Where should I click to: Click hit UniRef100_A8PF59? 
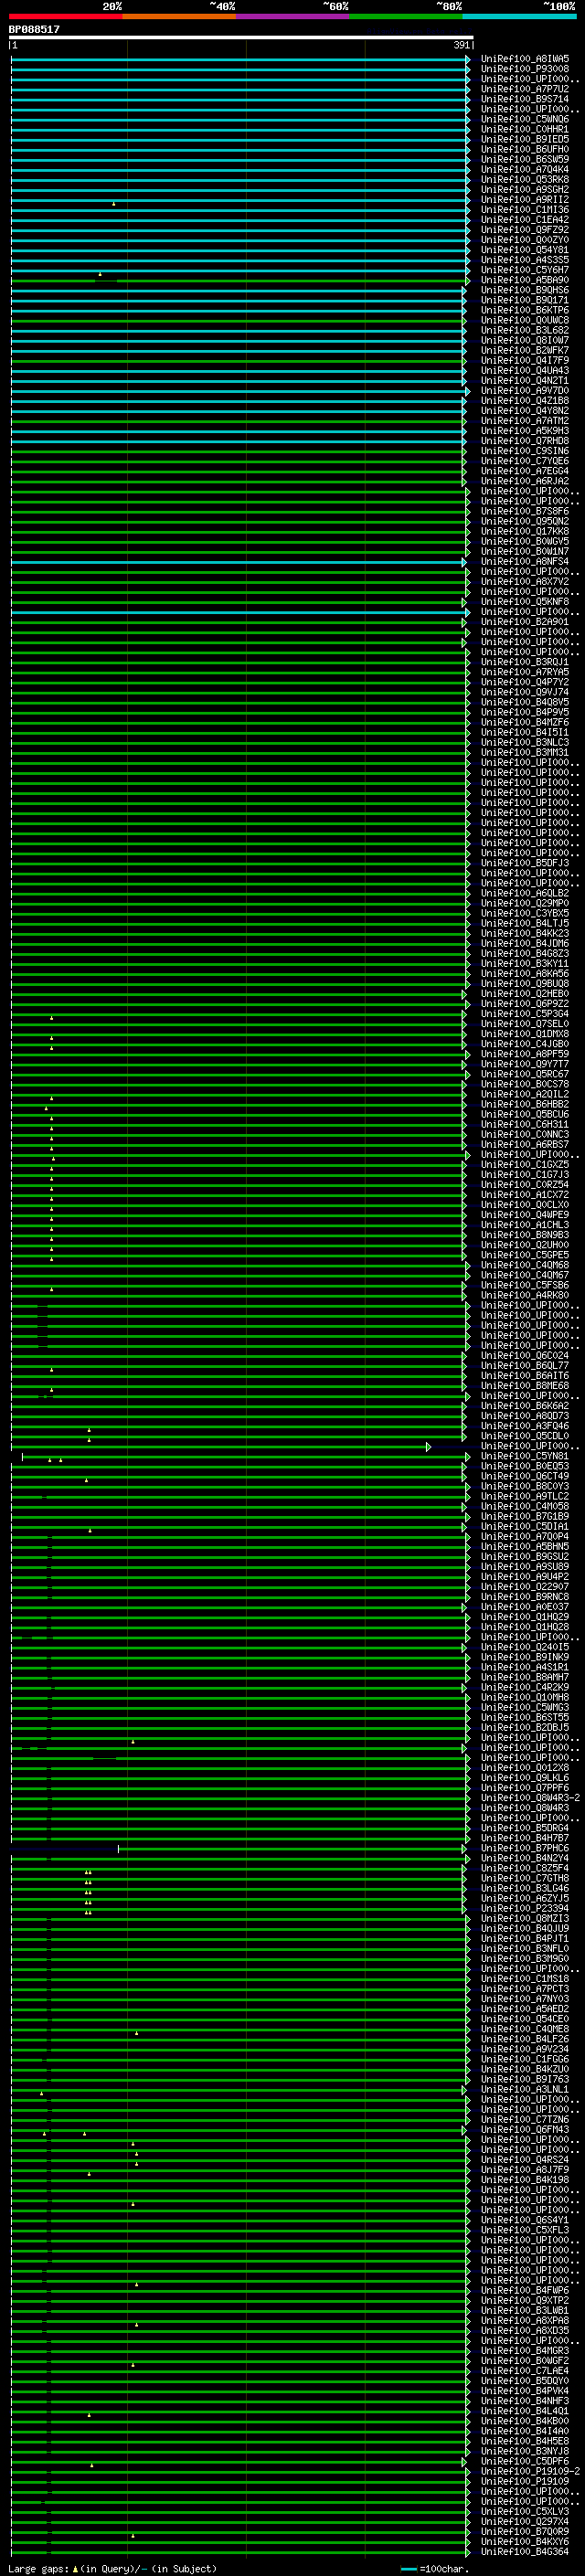click(525, 1054)
